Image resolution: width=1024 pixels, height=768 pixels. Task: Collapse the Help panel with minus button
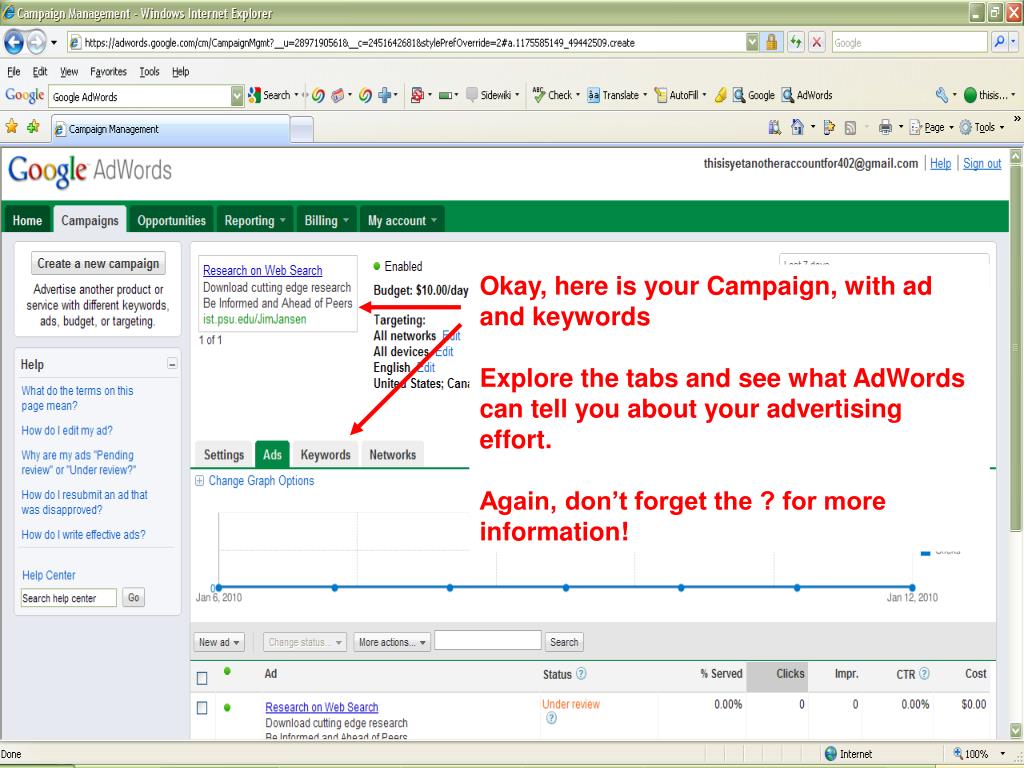click(172, 364)
